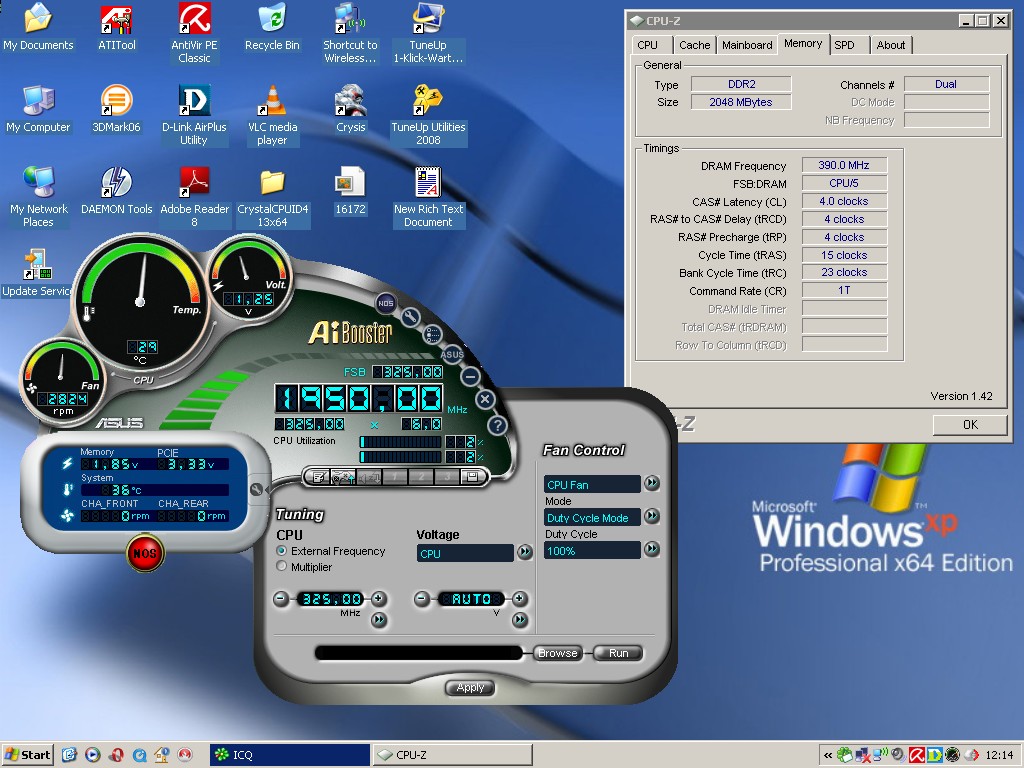This screenshot has width=1024, height=768.
Task: Click the red NOS button below the monitor panel
Action: (144, 553)
